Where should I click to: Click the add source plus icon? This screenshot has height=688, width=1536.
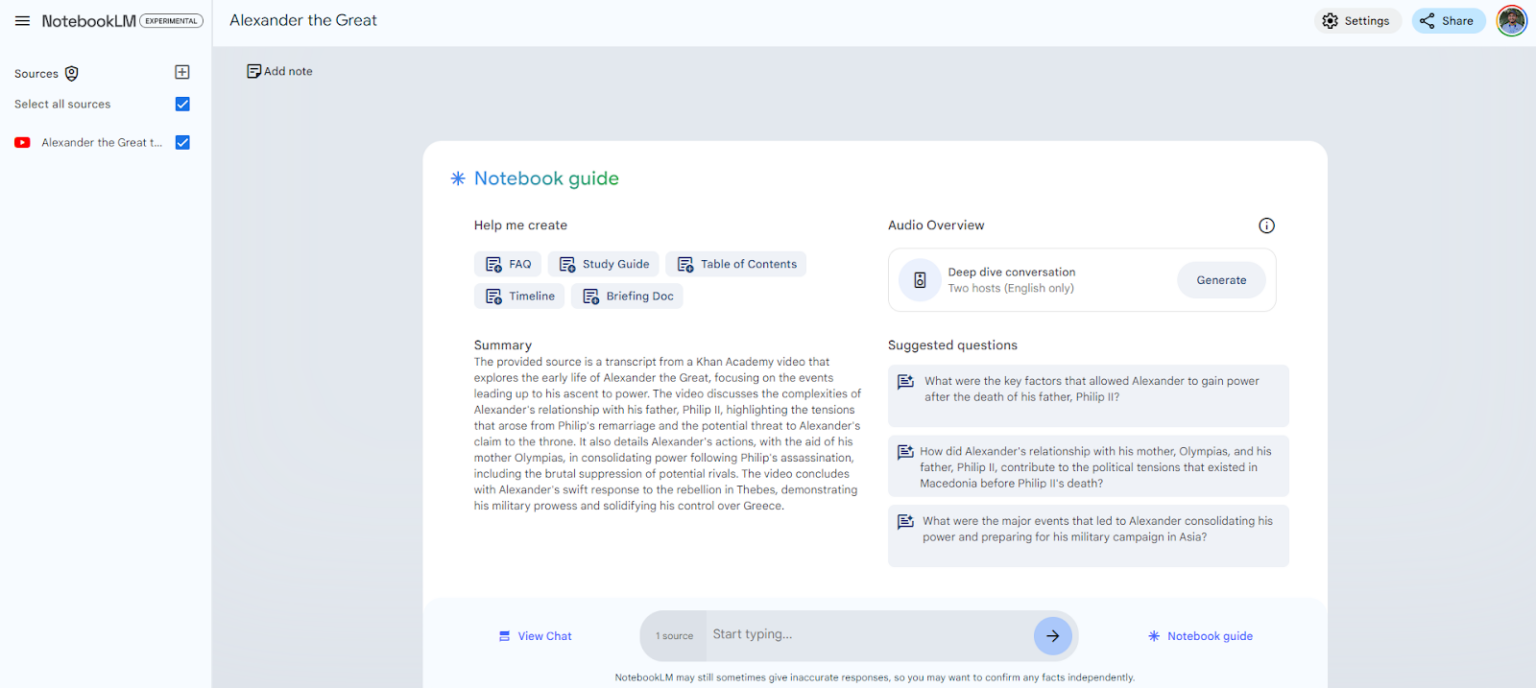tap(182, 72)
